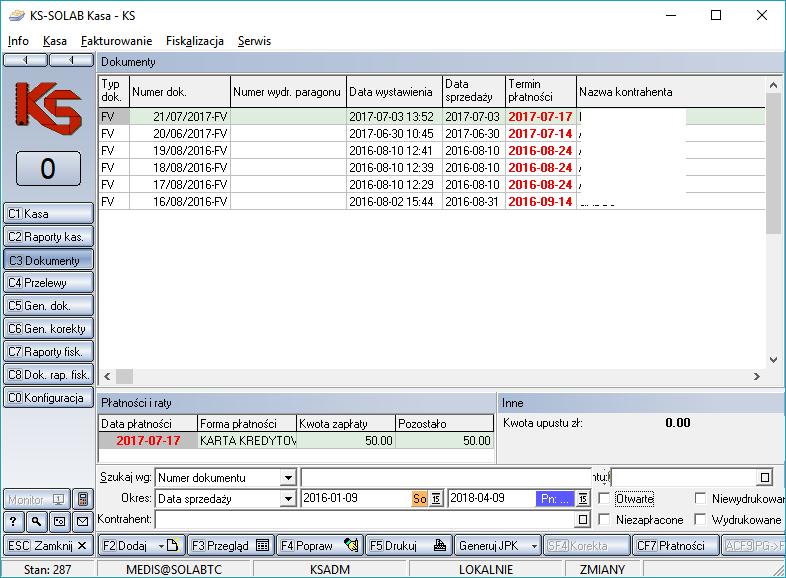This screenshot has width=786, height=578.
Task: Open C7 Raporty fisk. module
Action: coord(48,352)
